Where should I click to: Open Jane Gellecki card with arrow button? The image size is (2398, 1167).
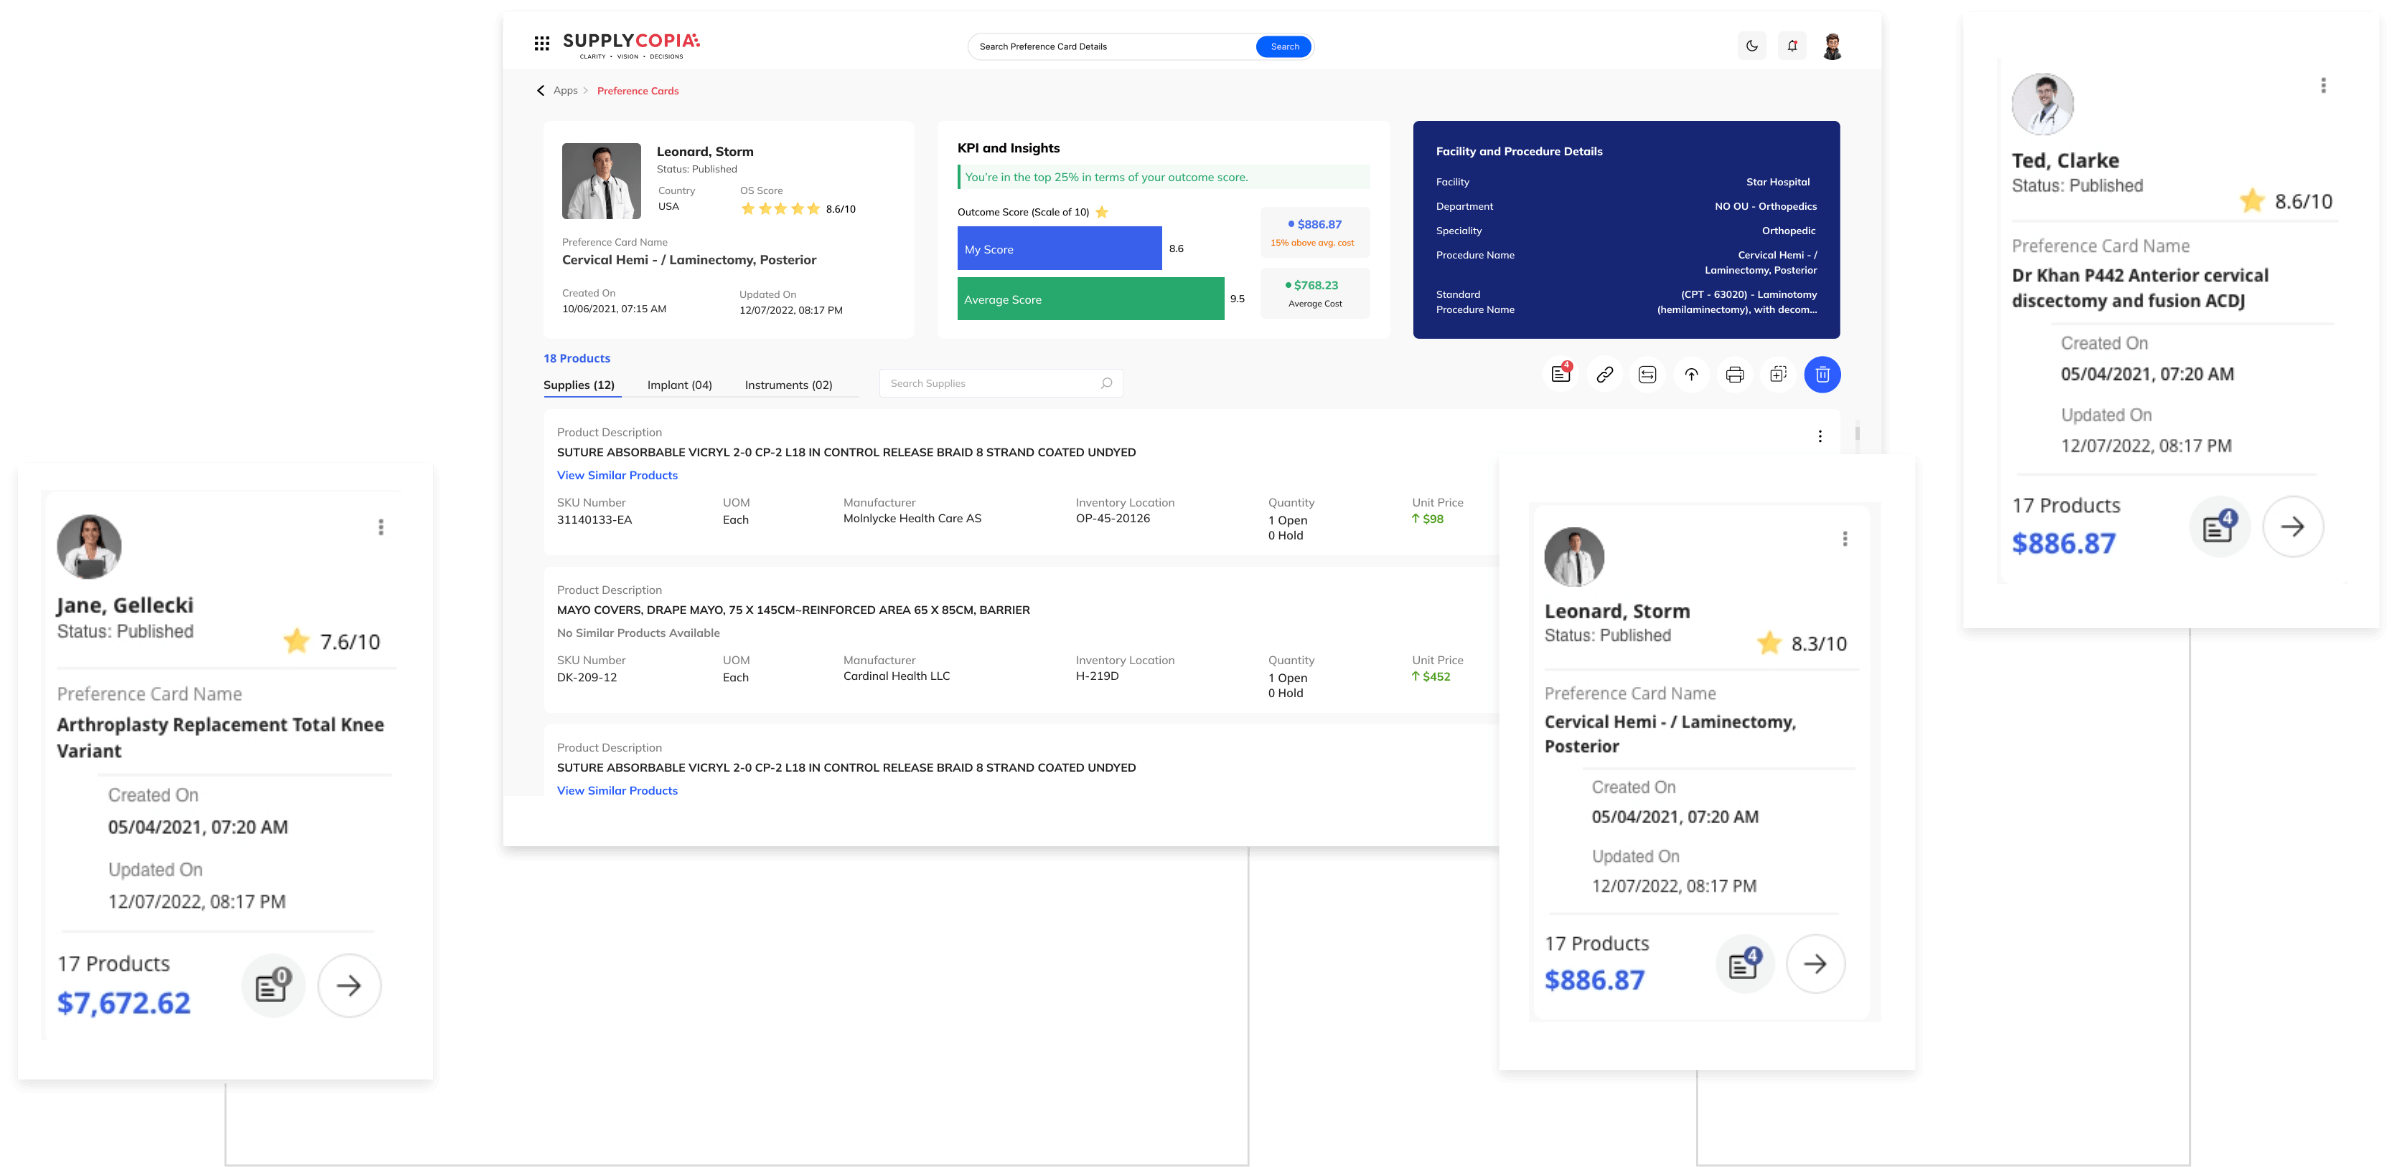click(349, 986)
